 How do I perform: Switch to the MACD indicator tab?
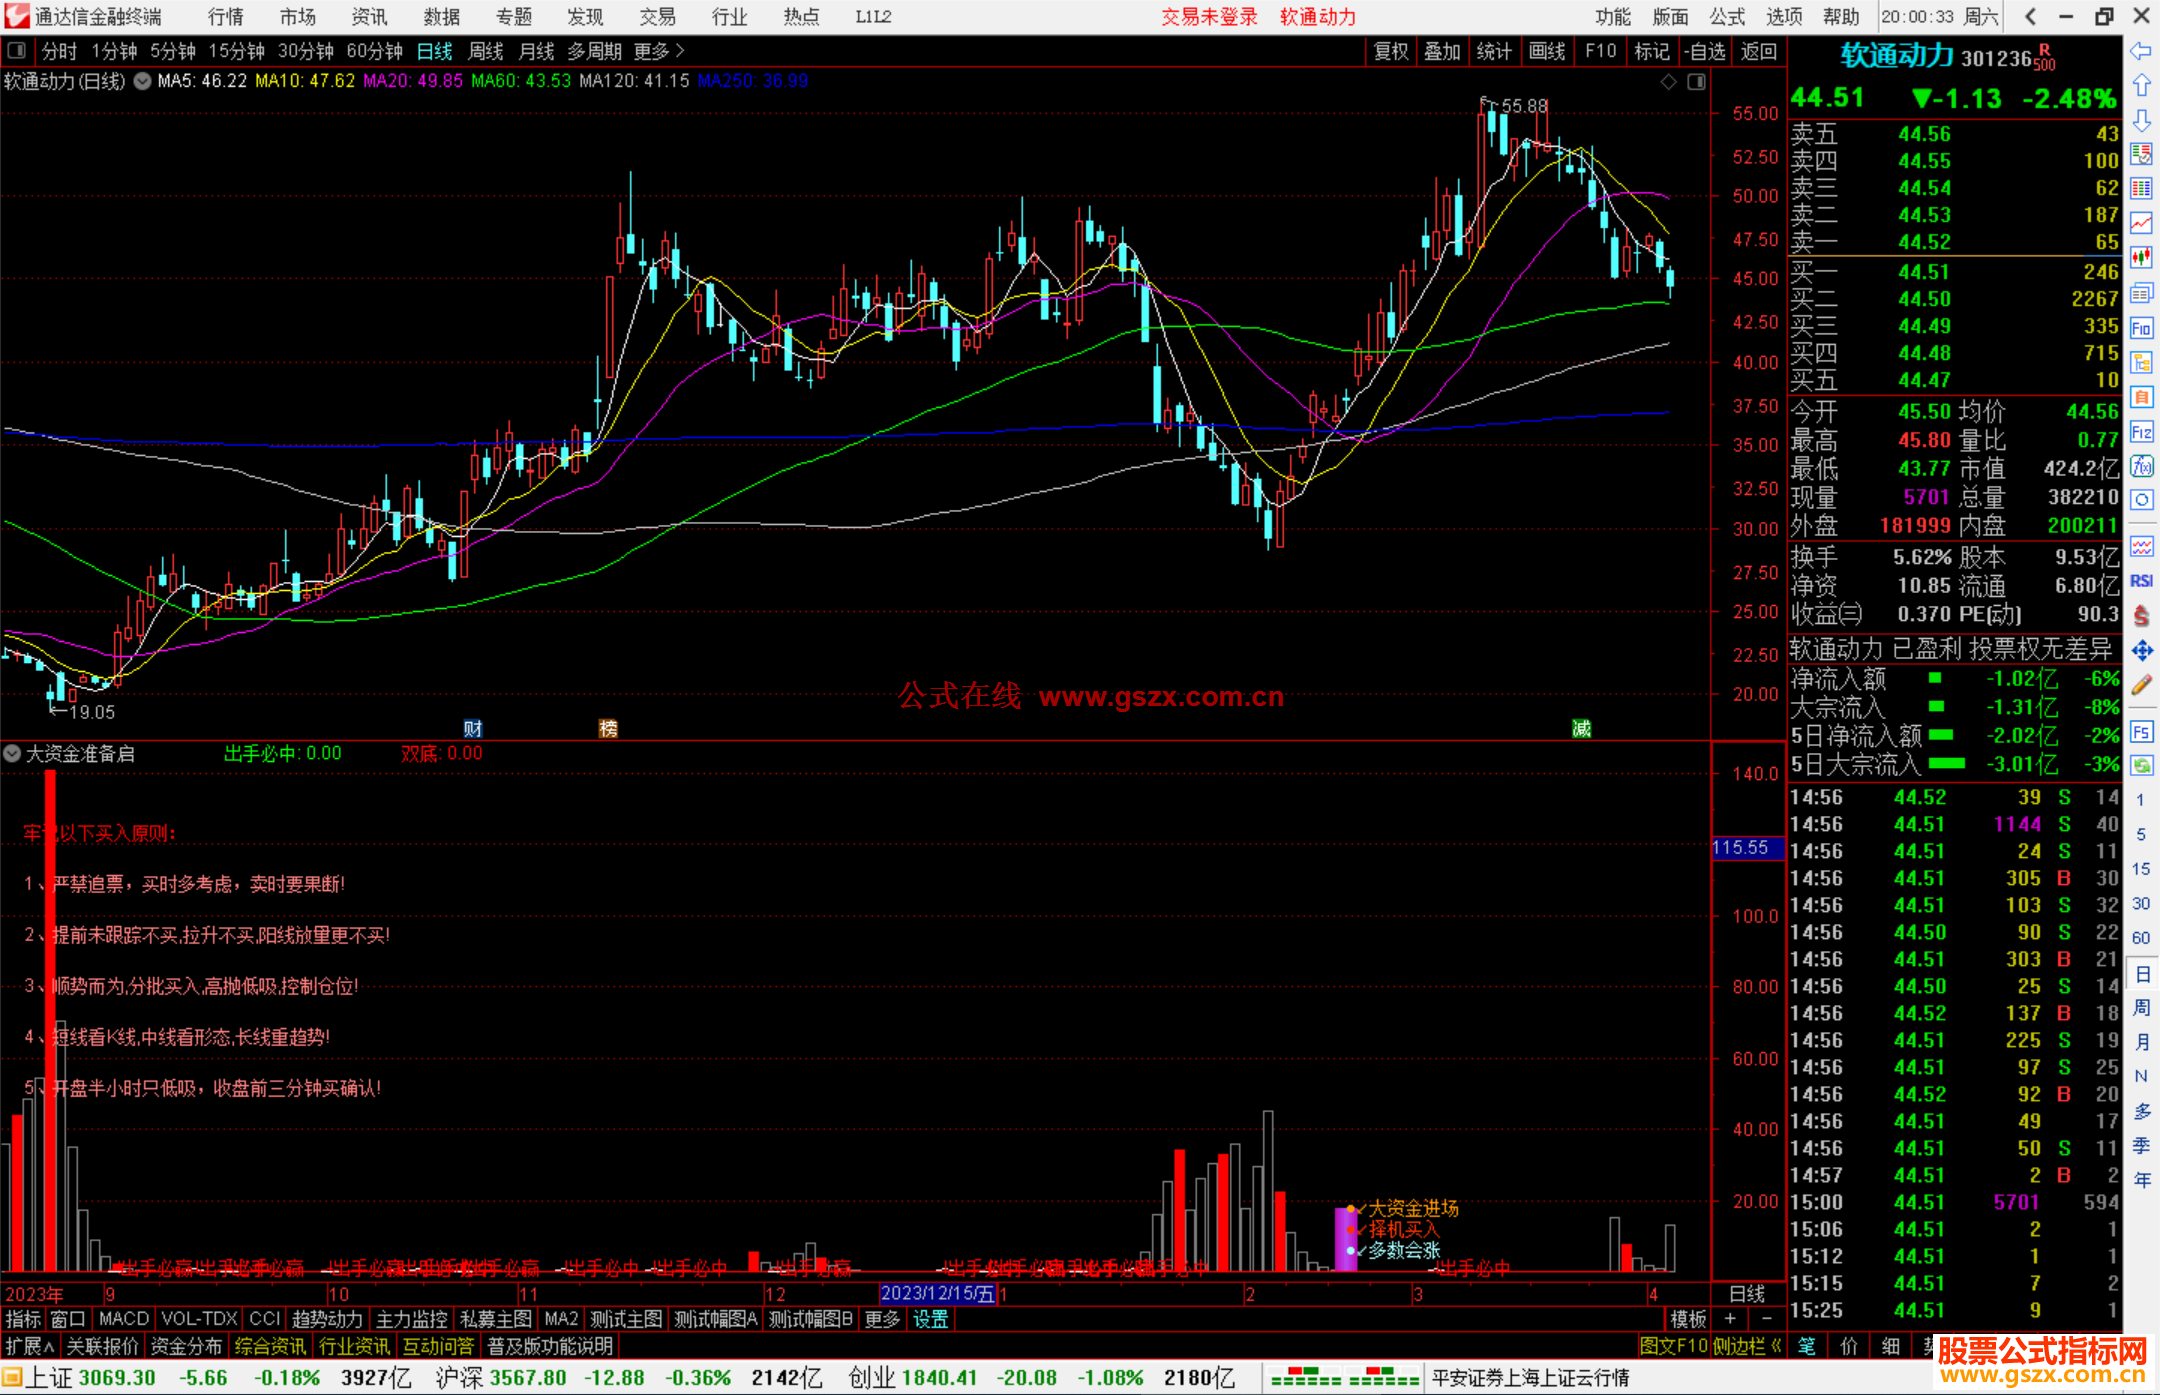(123, 1319)
